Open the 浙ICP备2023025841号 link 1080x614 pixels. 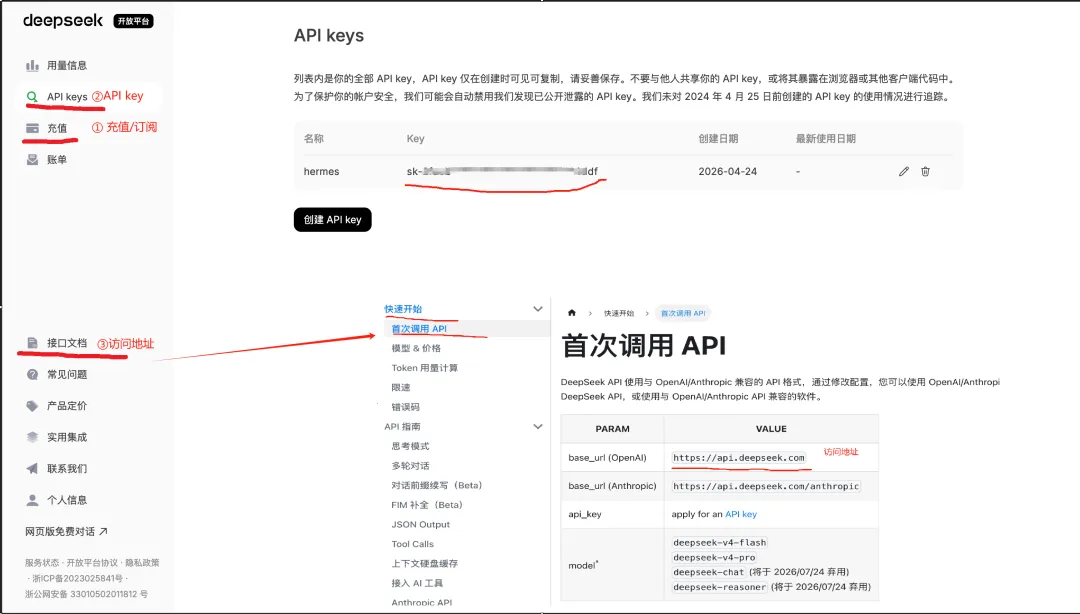click(x=78, y=578)
